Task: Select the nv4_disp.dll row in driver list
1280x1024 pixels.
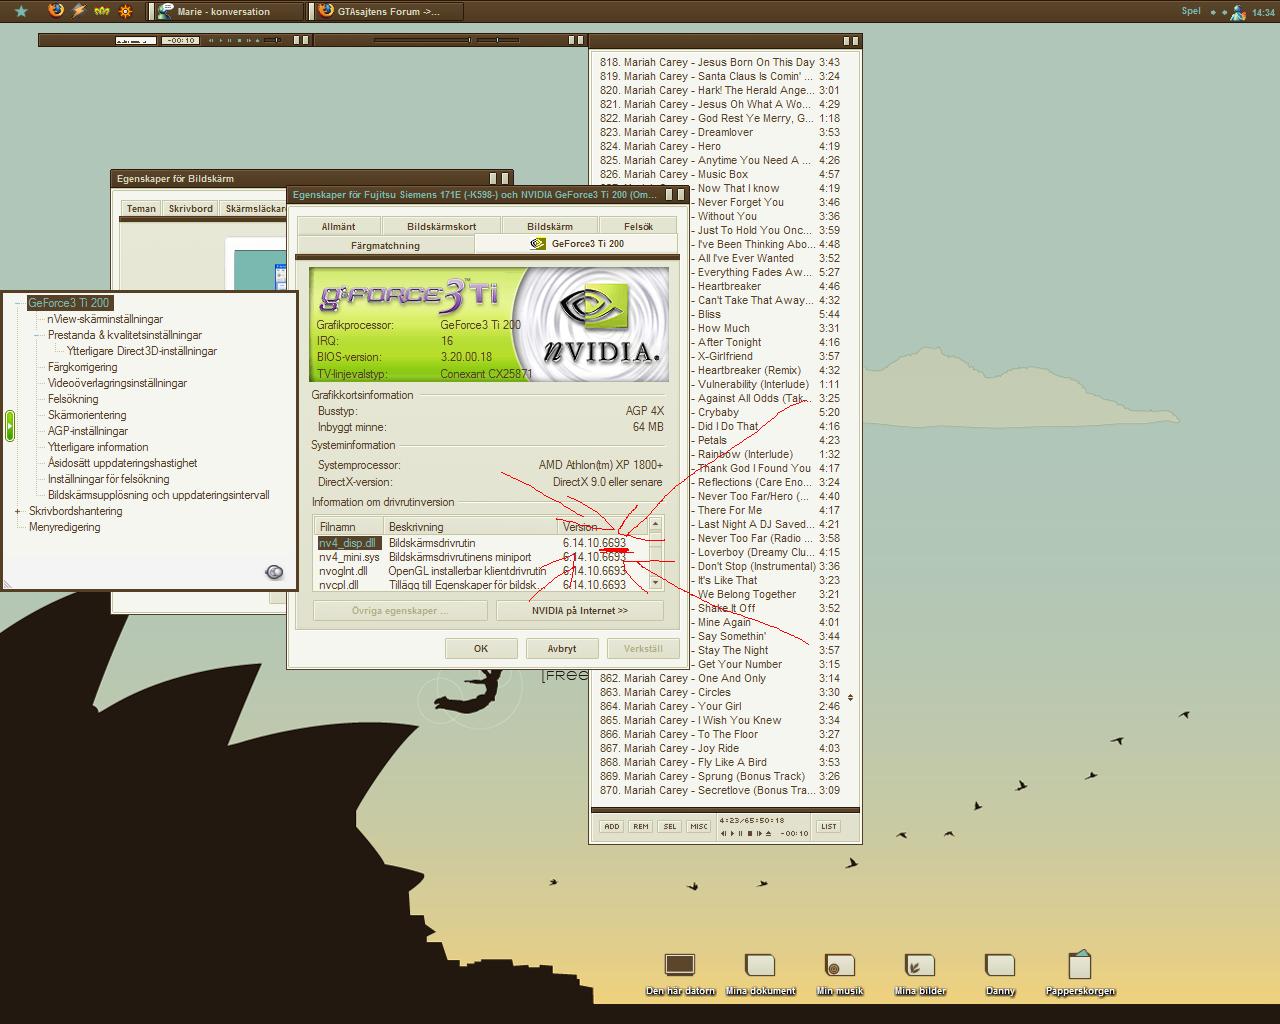Action: (482, 543)
